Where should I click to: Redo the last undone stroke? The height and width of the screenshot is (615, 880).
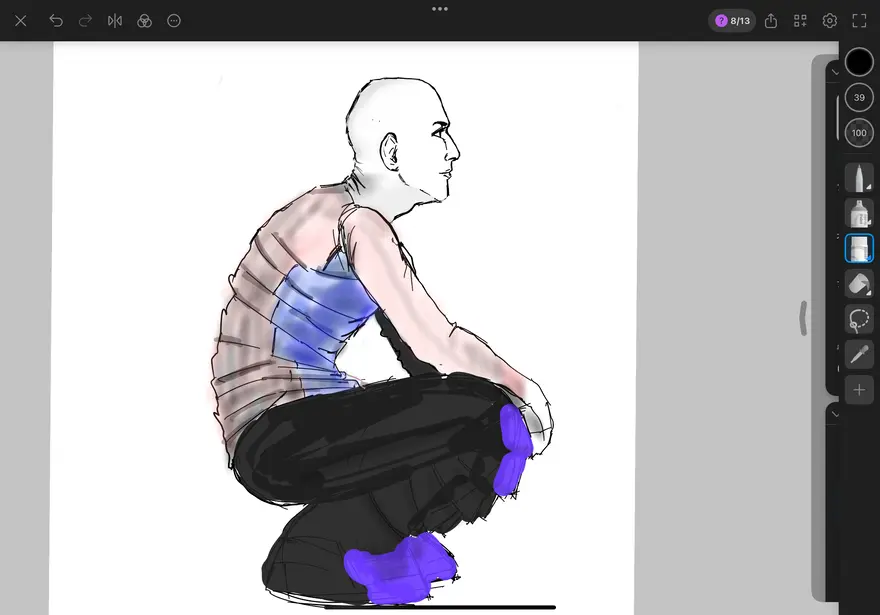tap(85, 21)
